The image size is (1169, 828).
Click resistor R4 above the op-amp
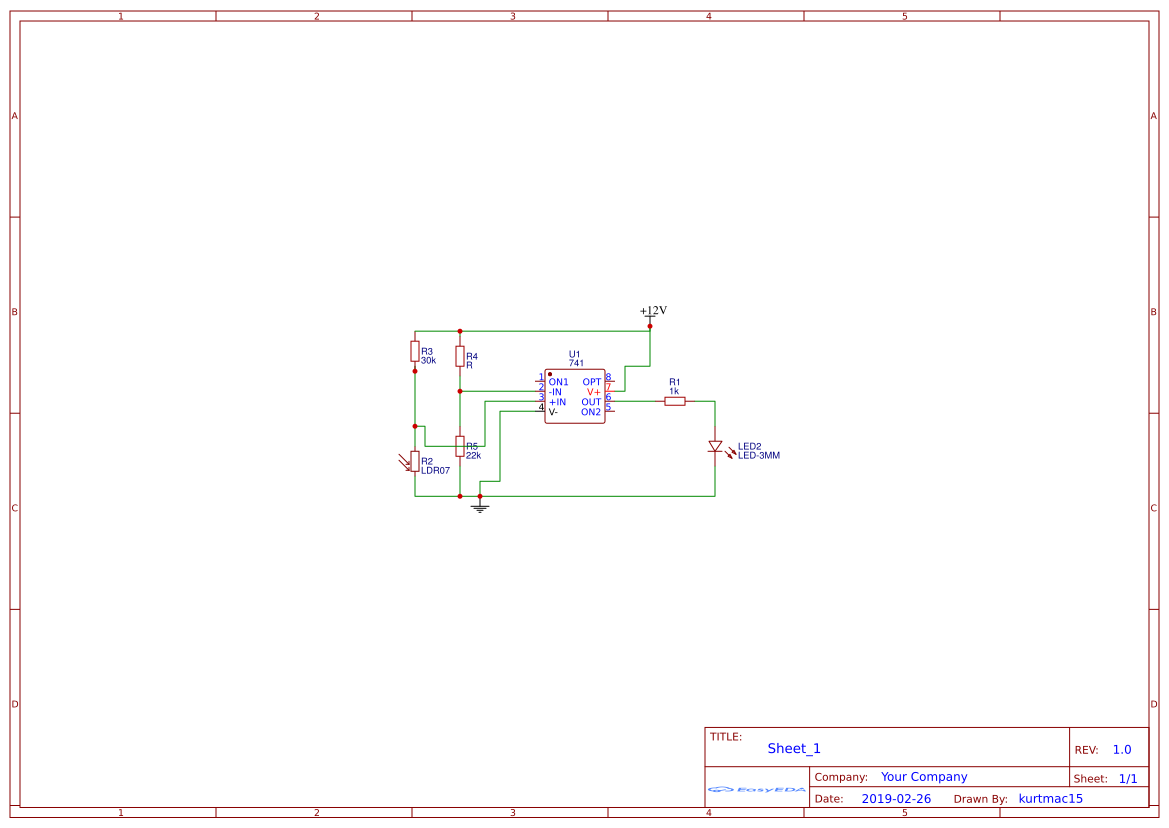(459, 355)
